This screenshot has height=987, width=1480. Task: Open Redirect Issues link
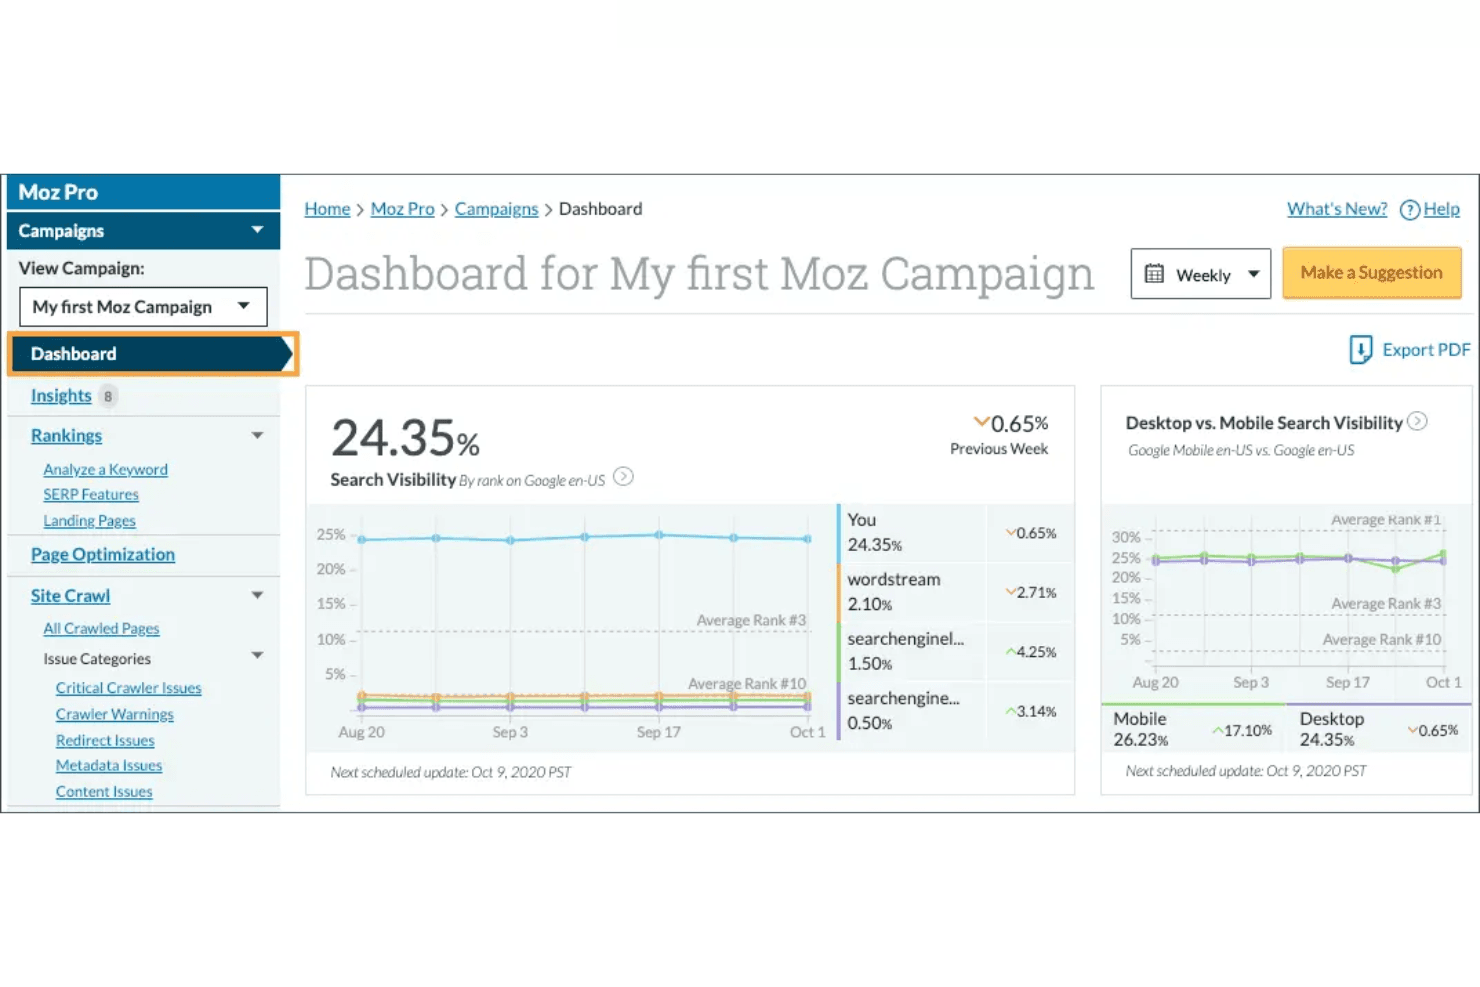(105, 740)
